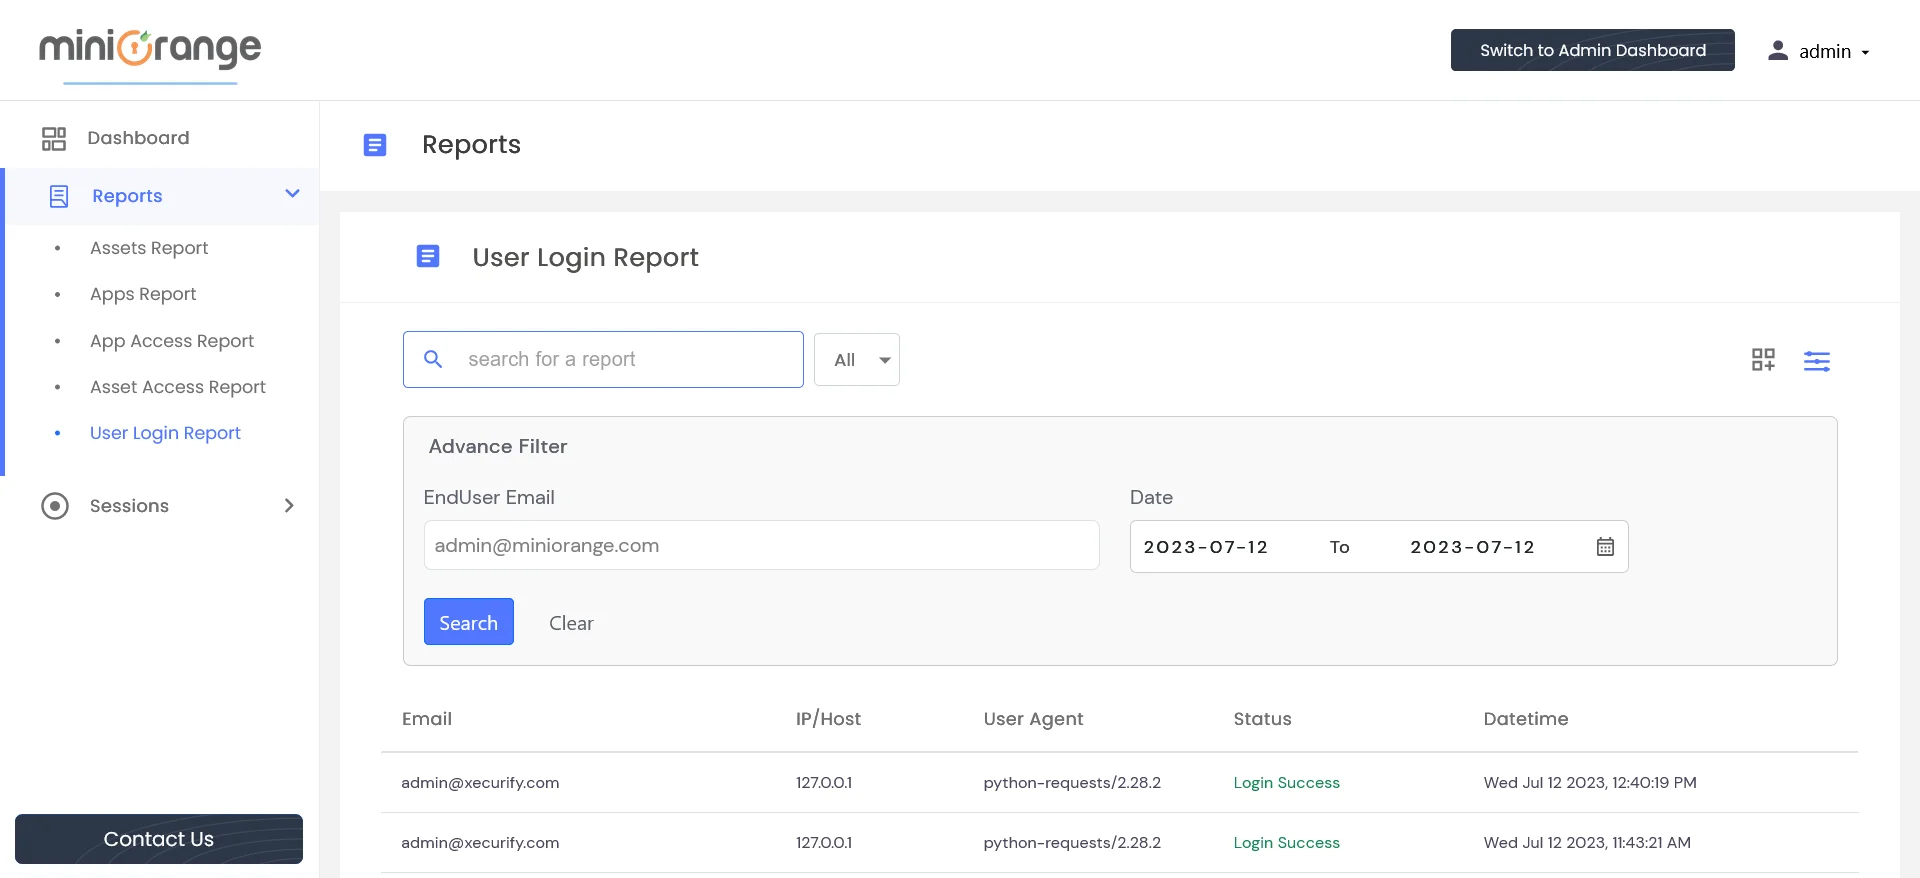This screenshot has width=1920, height=878.
Task: Click the IP/Host column header
Action: coord(828,719)
